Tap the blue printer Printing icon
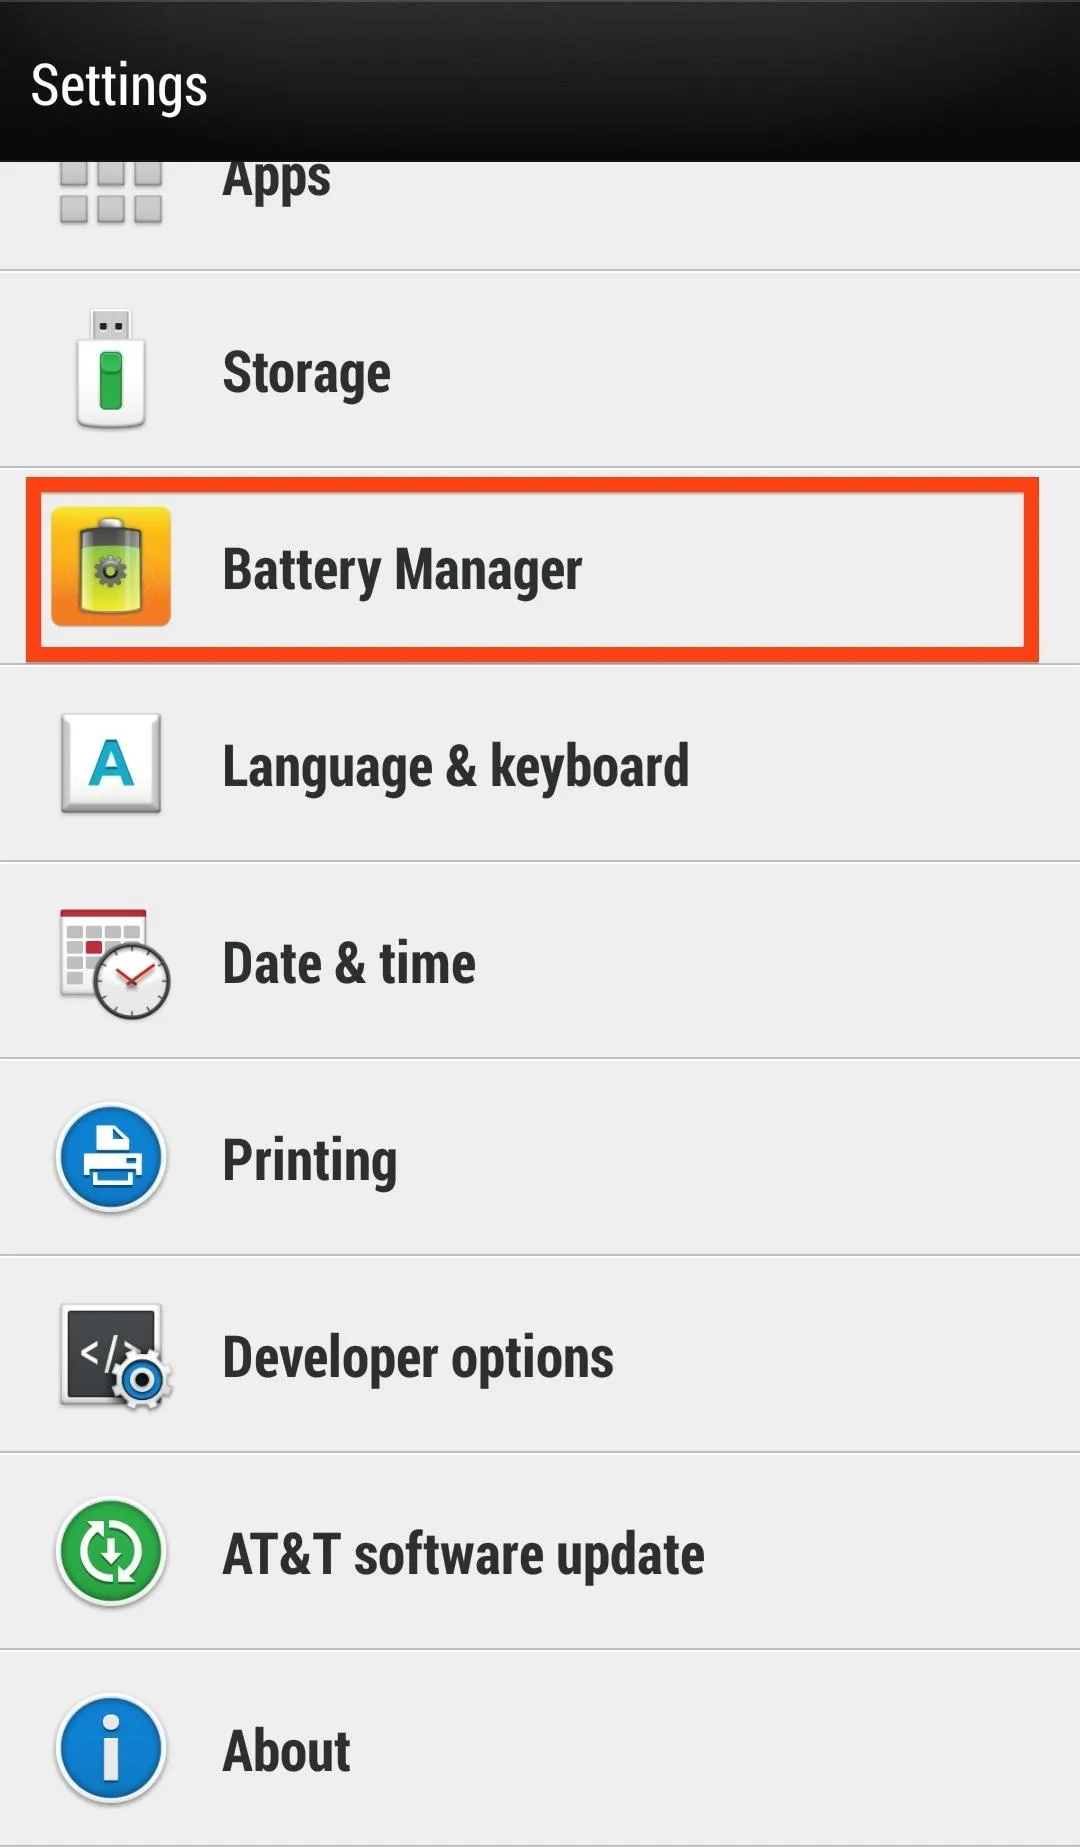Image resolution: width=1080 pixels, height=1847 pixels. click(111, 1158)
